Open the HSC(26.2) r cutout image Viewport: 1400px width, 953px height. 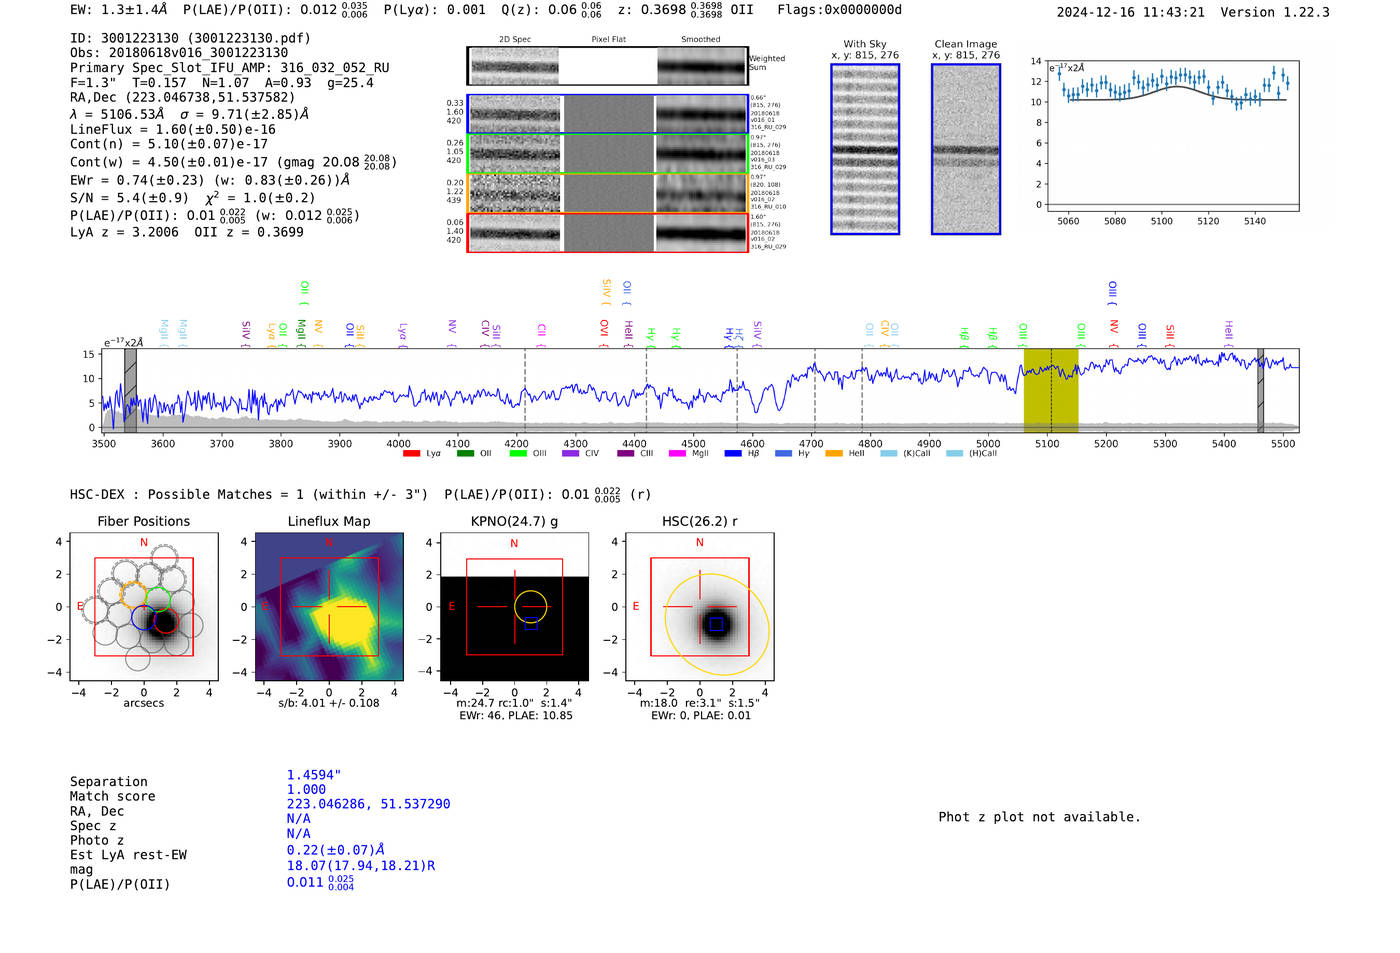coord(699,608)
